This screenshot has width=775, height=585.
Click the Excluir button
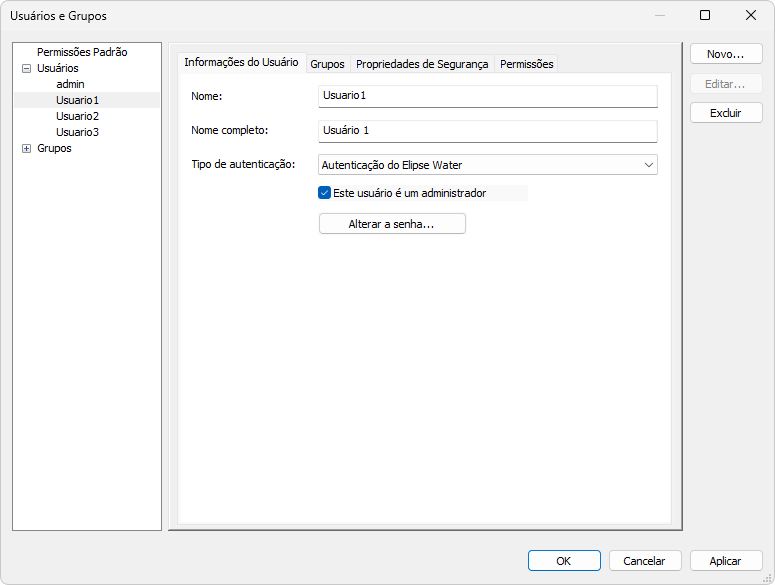(725, 113)
